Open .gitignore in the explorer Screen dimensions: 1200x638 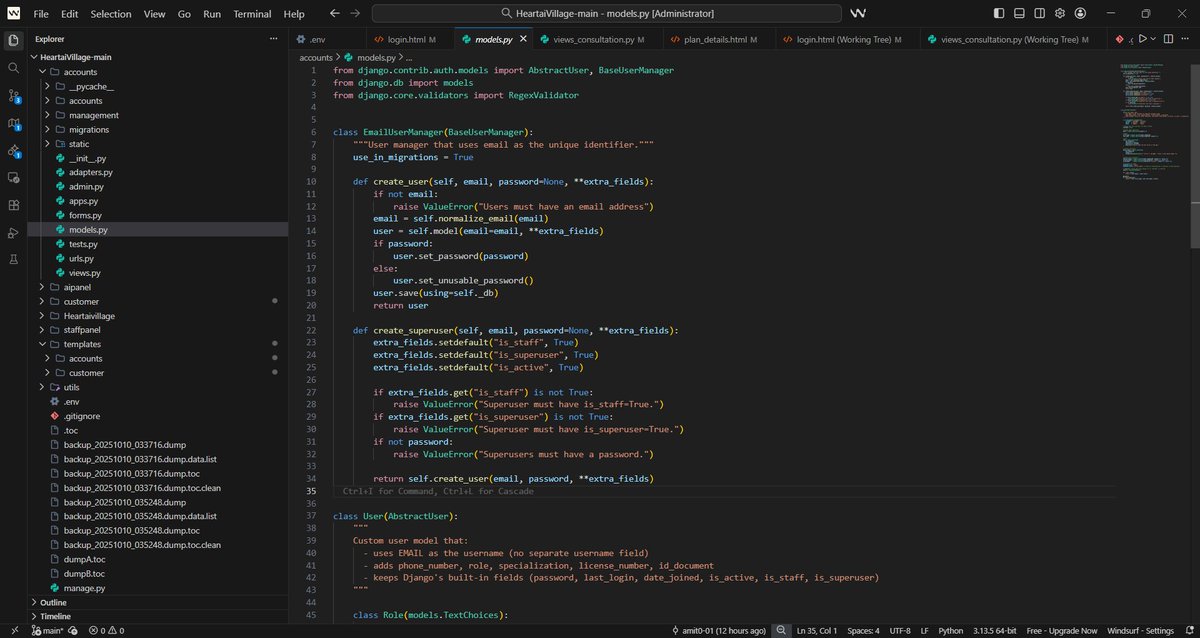[159, 416]
